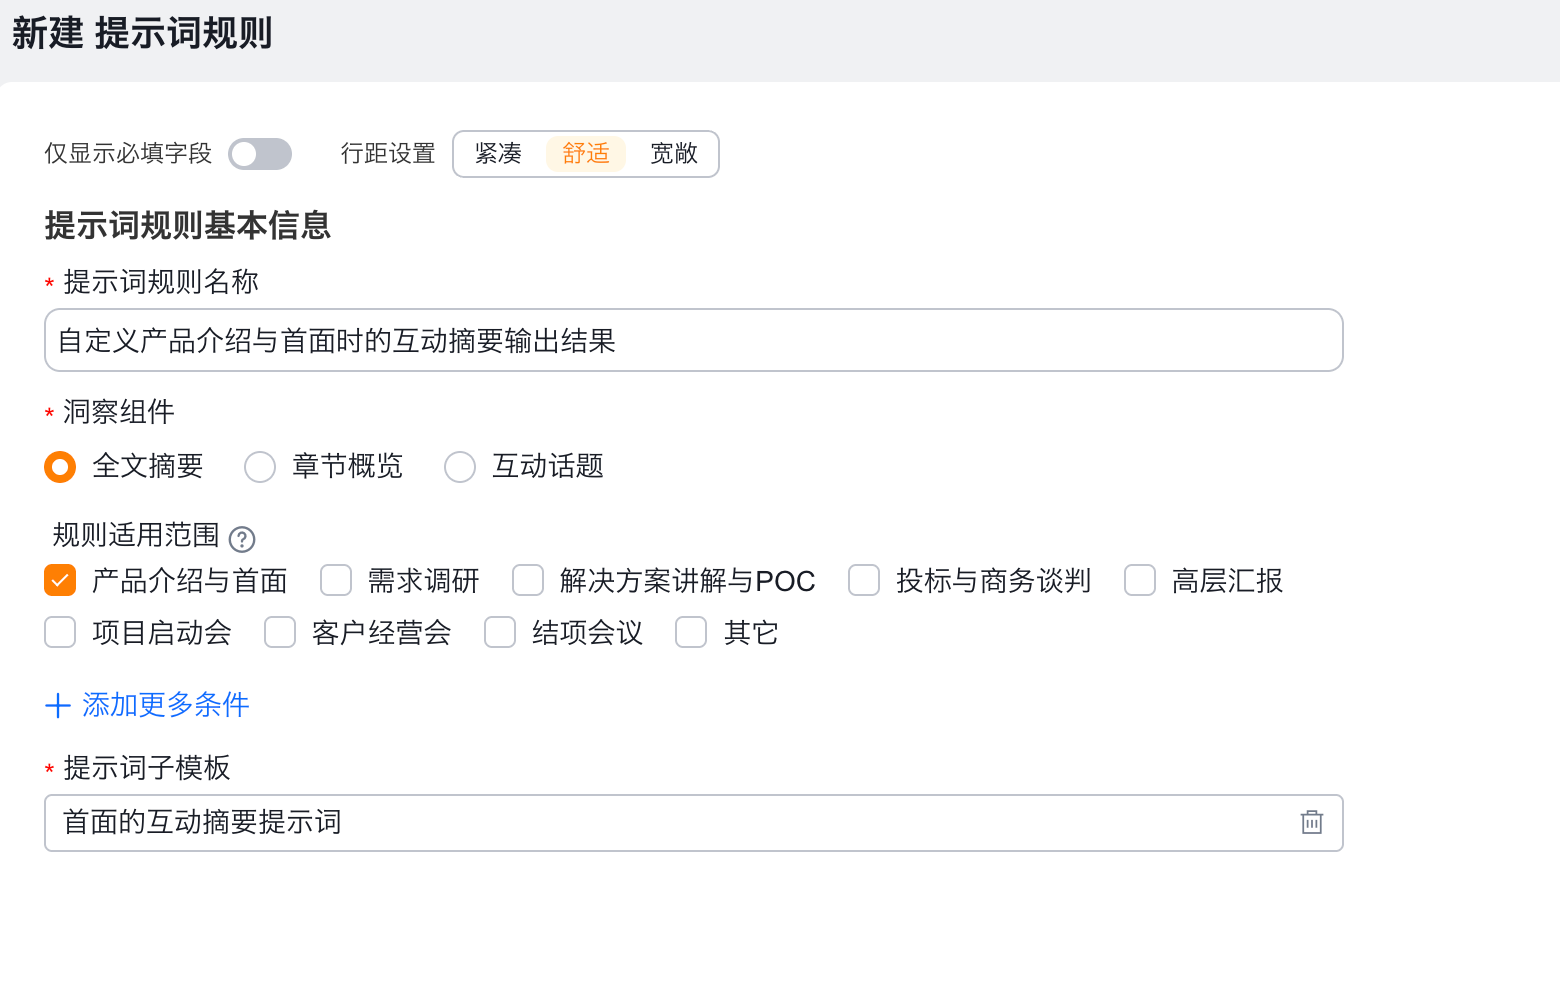1560x1004 pixels.
Task: Select the 紧凑 line spacing option
Action: click(x=498, y=154)
